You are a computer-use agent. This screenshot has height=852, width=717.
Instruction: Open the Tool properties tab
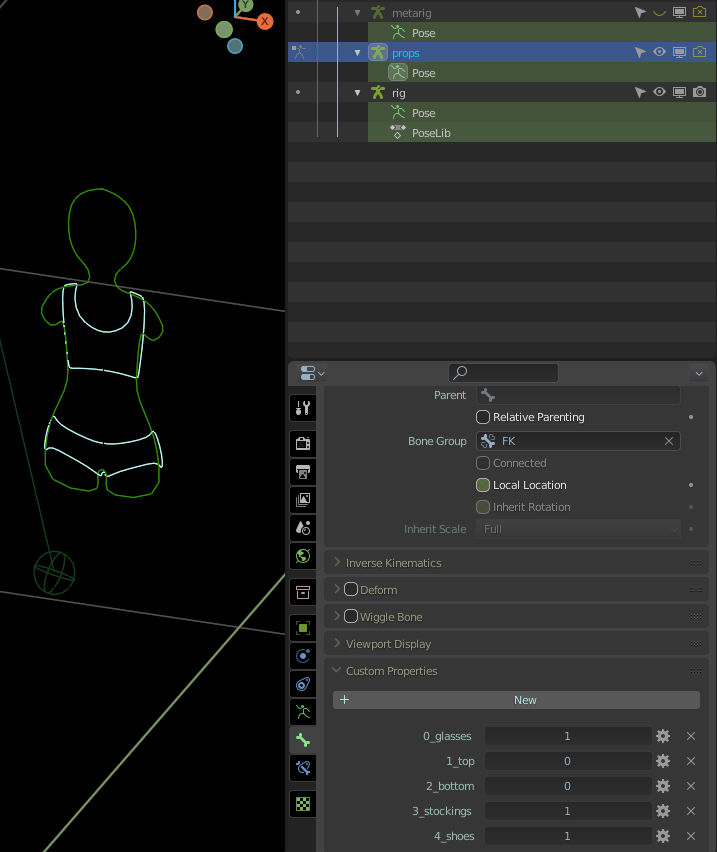(x=304, y=408)
